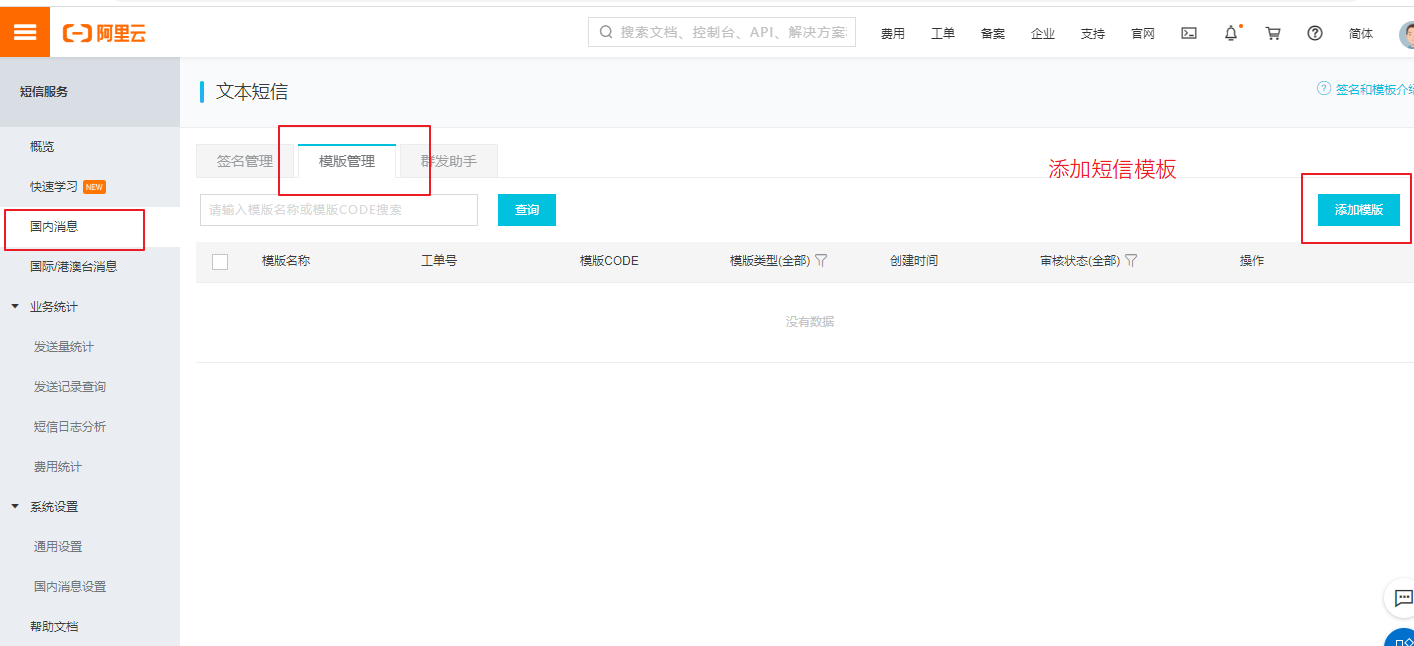Click the Alibaba Cloud logo

click(x=104, y=33)
